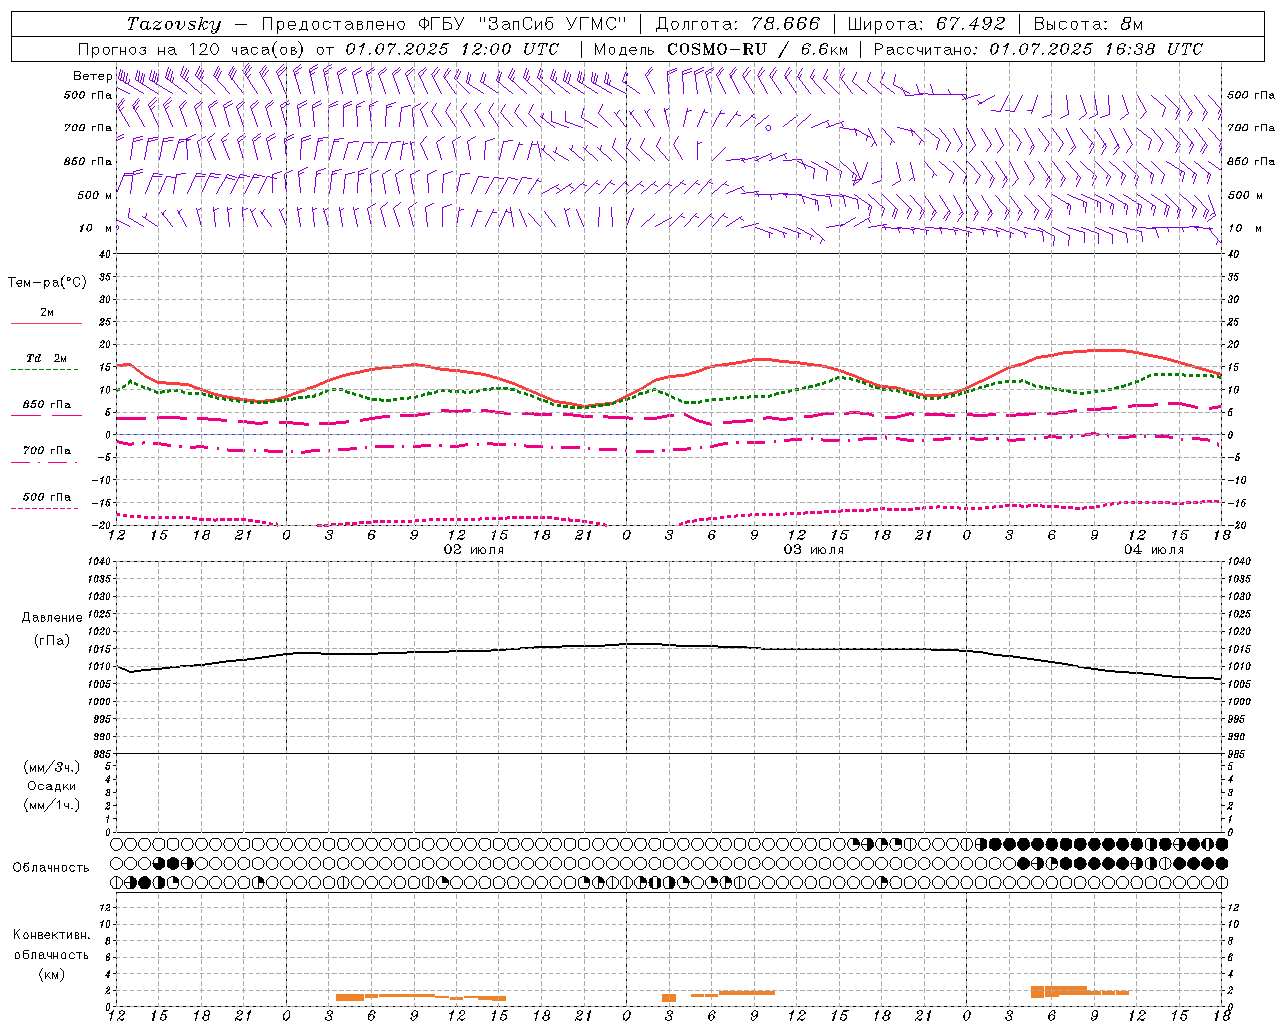
Task: Click the Прогноз на 120 часа(ов) text
Action: 192,49
